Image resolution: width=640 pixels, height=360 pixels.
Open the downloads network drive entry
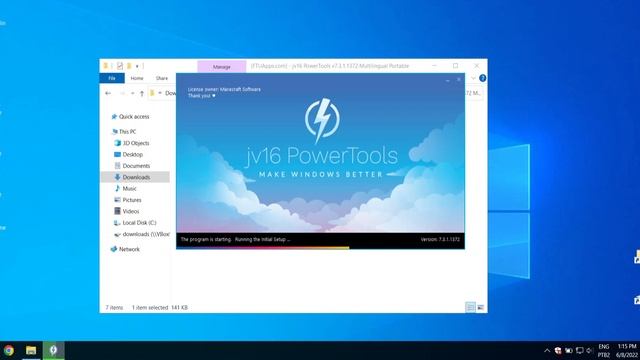pos(146,234)
